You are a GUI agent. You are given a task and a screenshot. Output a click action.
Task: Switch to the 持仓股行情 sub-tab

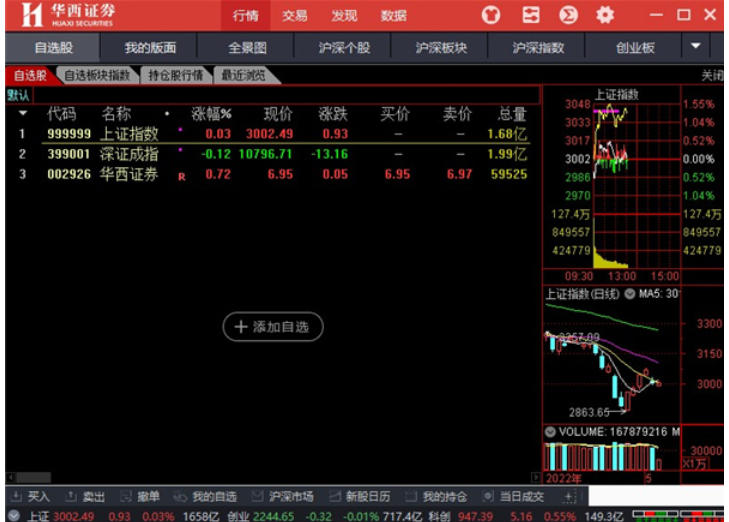click(x=175, y=75)
